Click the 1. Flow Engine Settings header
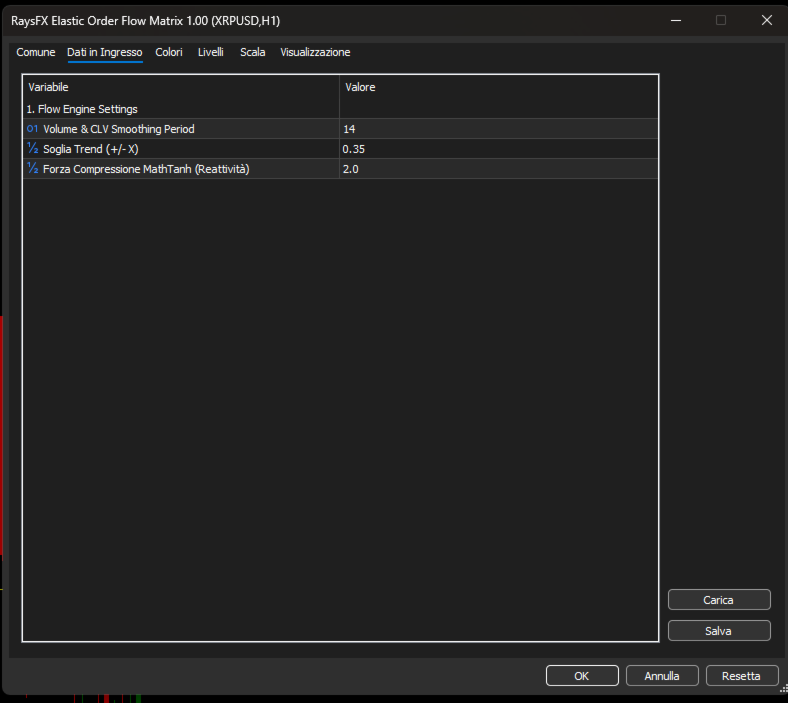 click(x=82, y=109)
